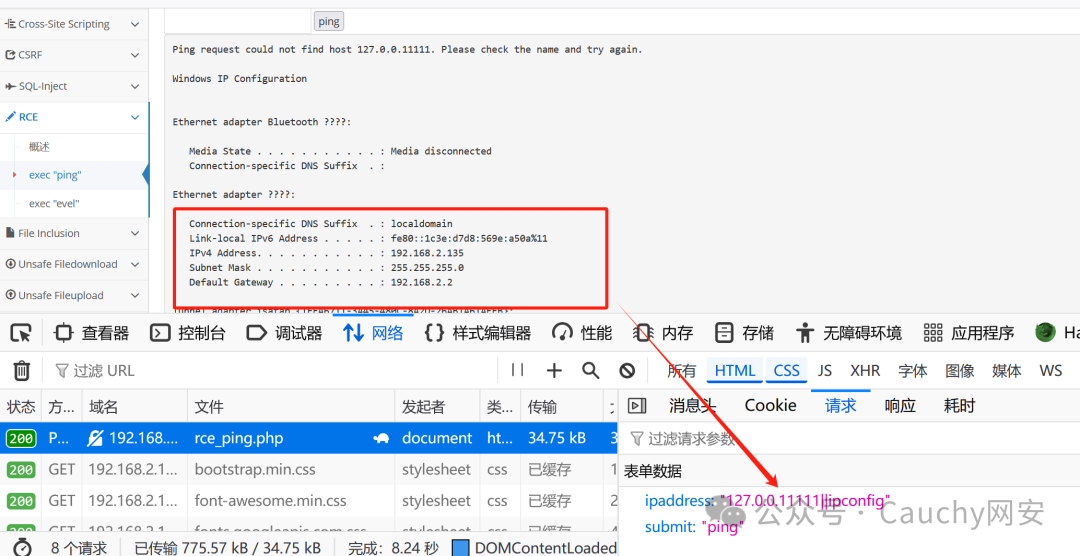Image resolution: width=1080 pixels, height=556 pixels.
Task: Open the 存储 storage tab
Action: click(744, 333)
